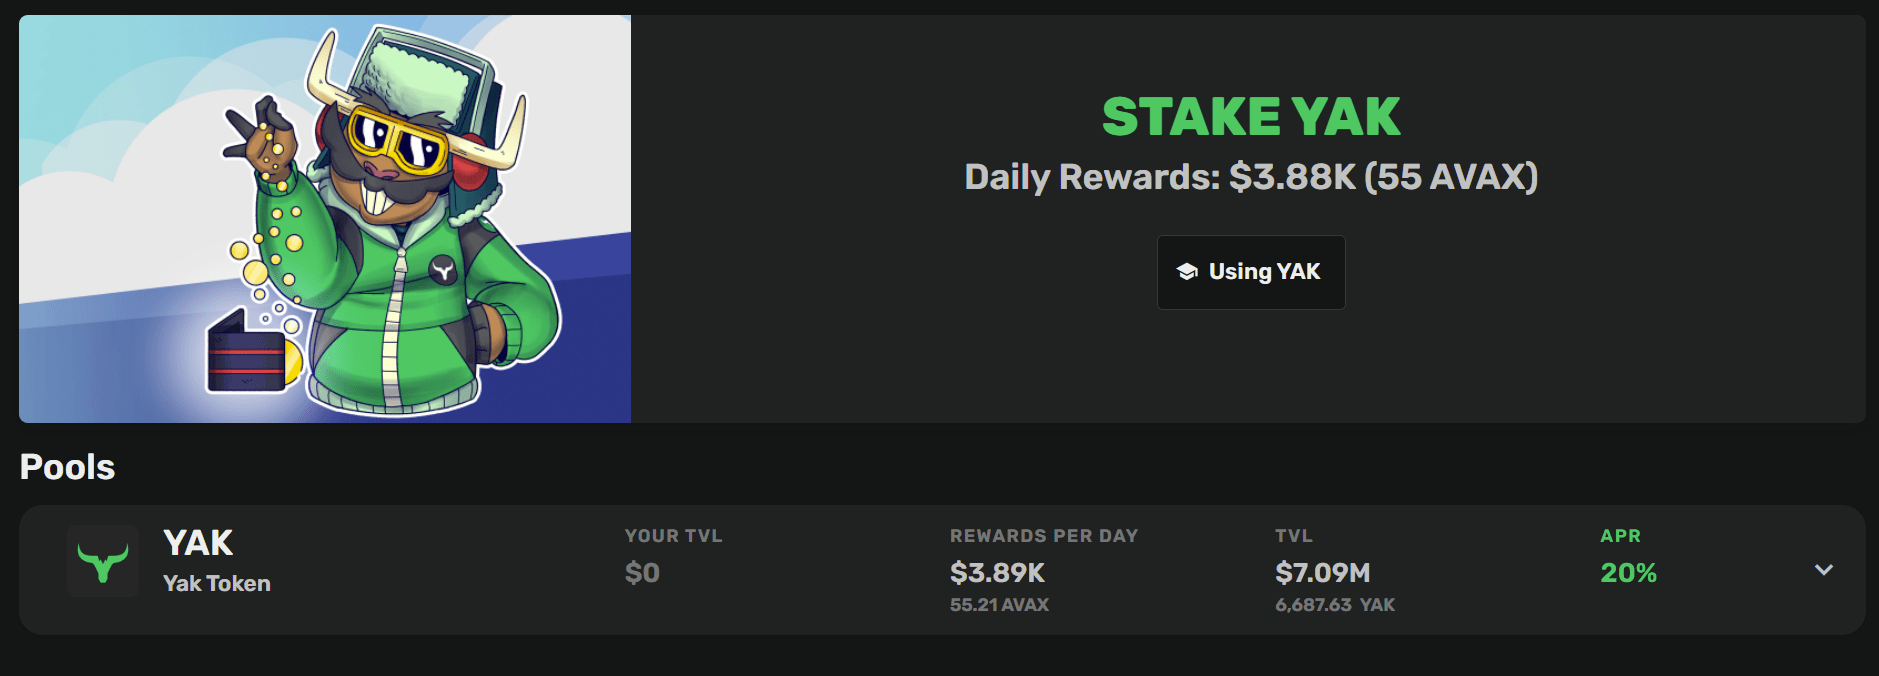Click the STAKE YAK heading
Image resolution: width=1879 pixels, height=676 pixels.
pos(1250,117)
